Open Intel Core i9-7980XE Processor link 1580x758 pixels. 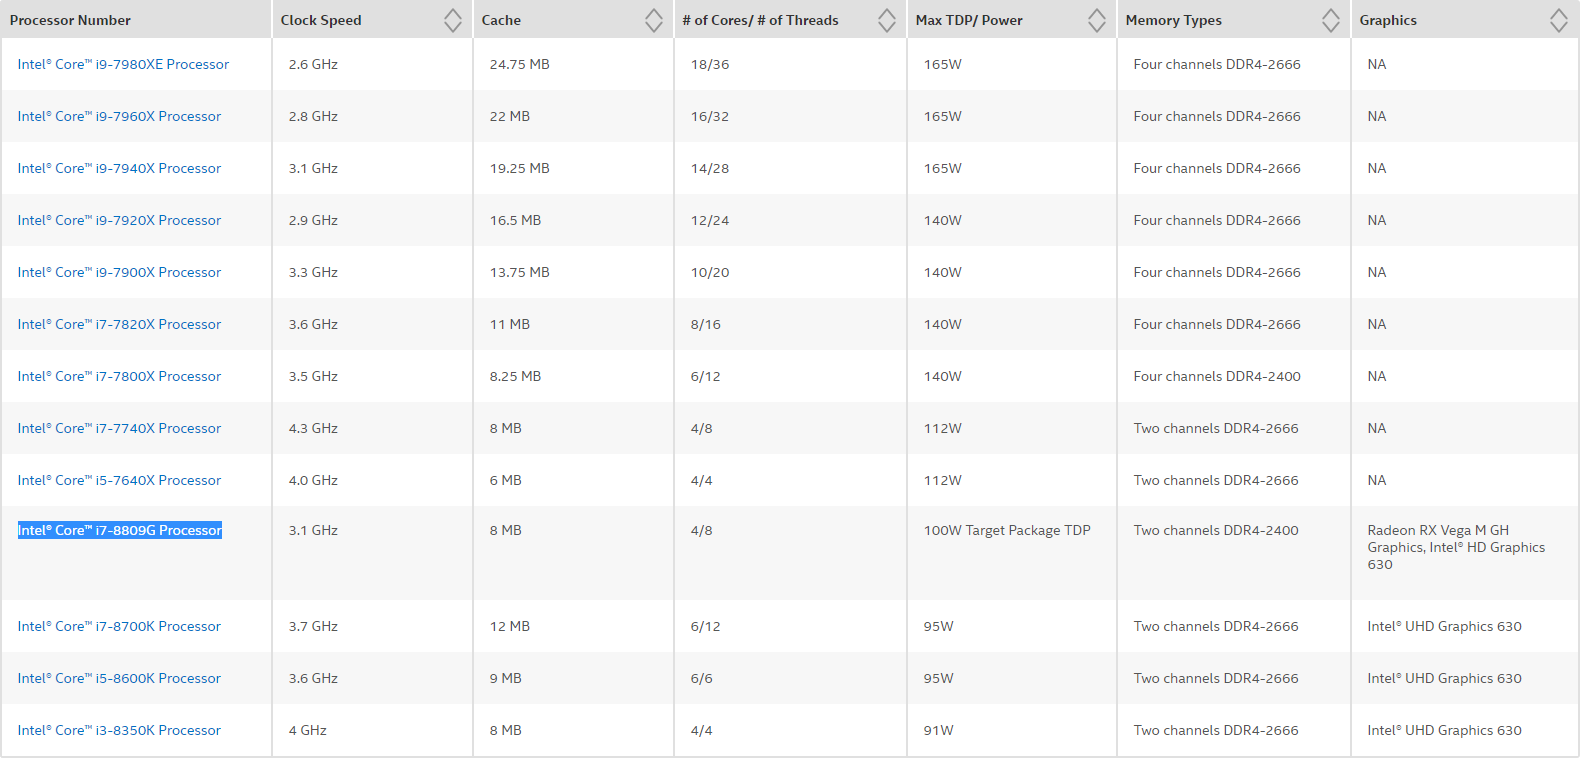click(123, 64)
